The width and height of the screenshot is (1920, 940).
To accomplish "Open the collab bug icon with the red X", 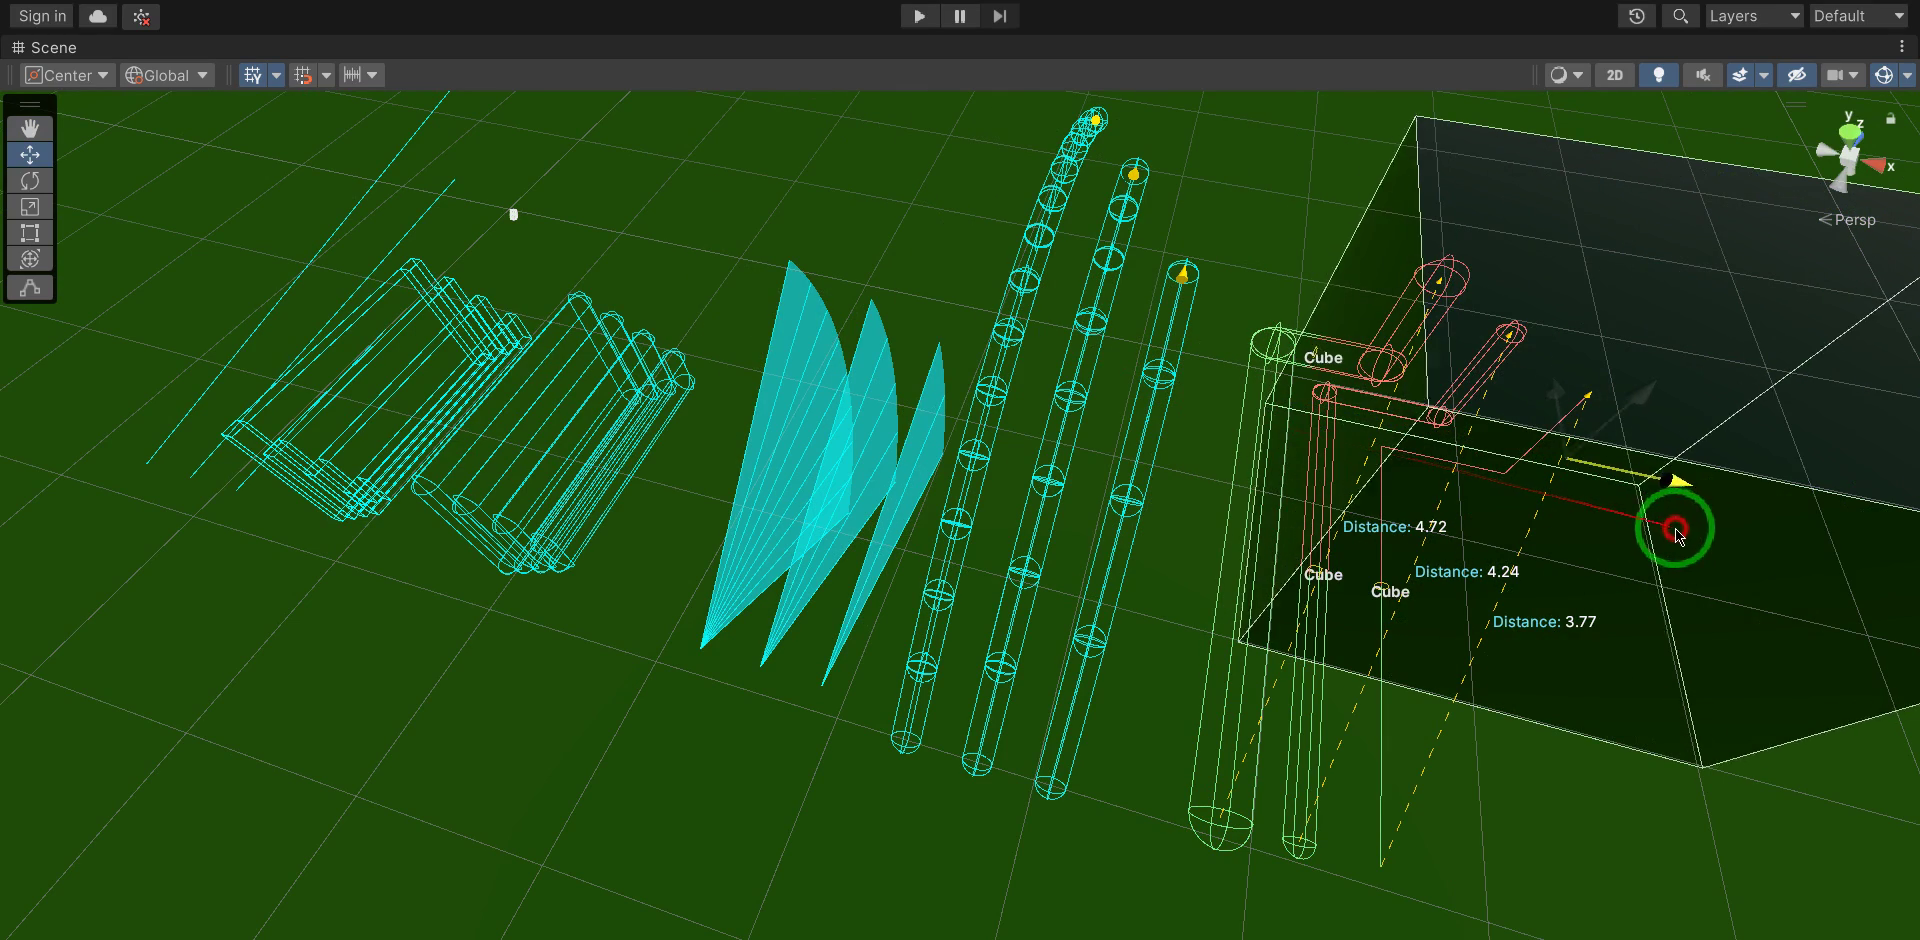I will point(141,16).
